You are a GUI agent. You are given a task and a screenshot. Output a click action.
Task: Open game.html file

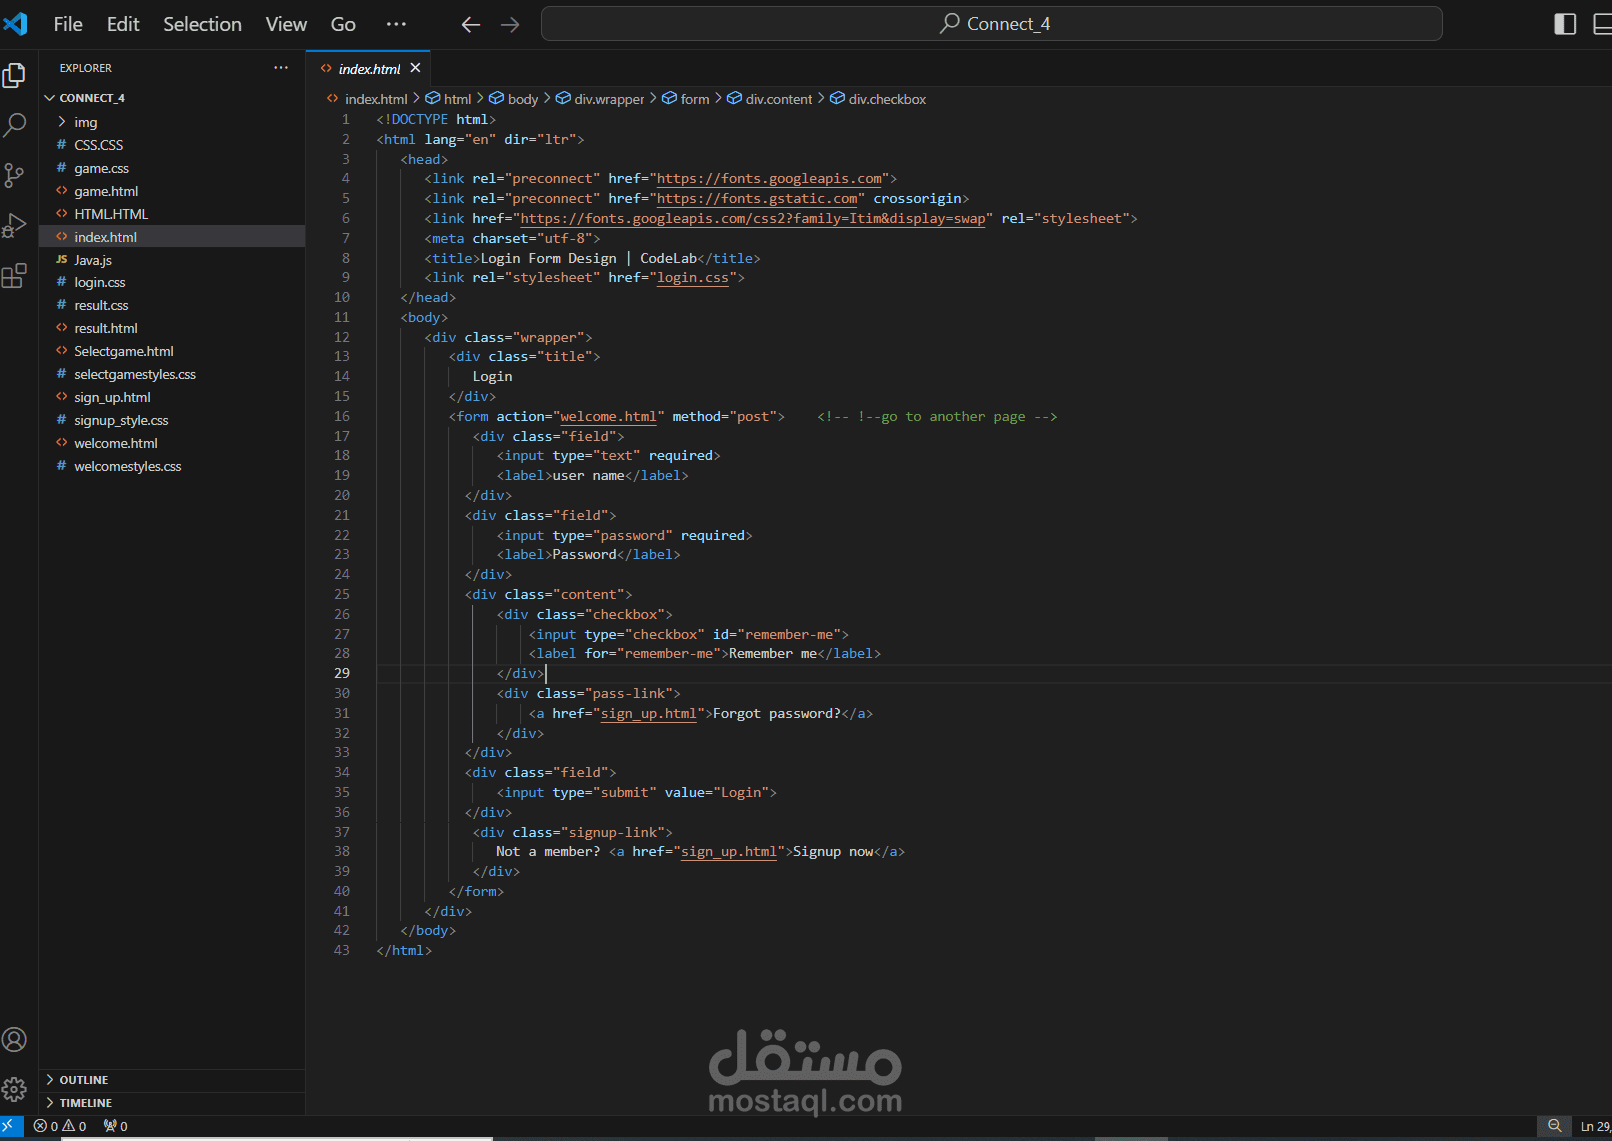click(x=172, y=191)
